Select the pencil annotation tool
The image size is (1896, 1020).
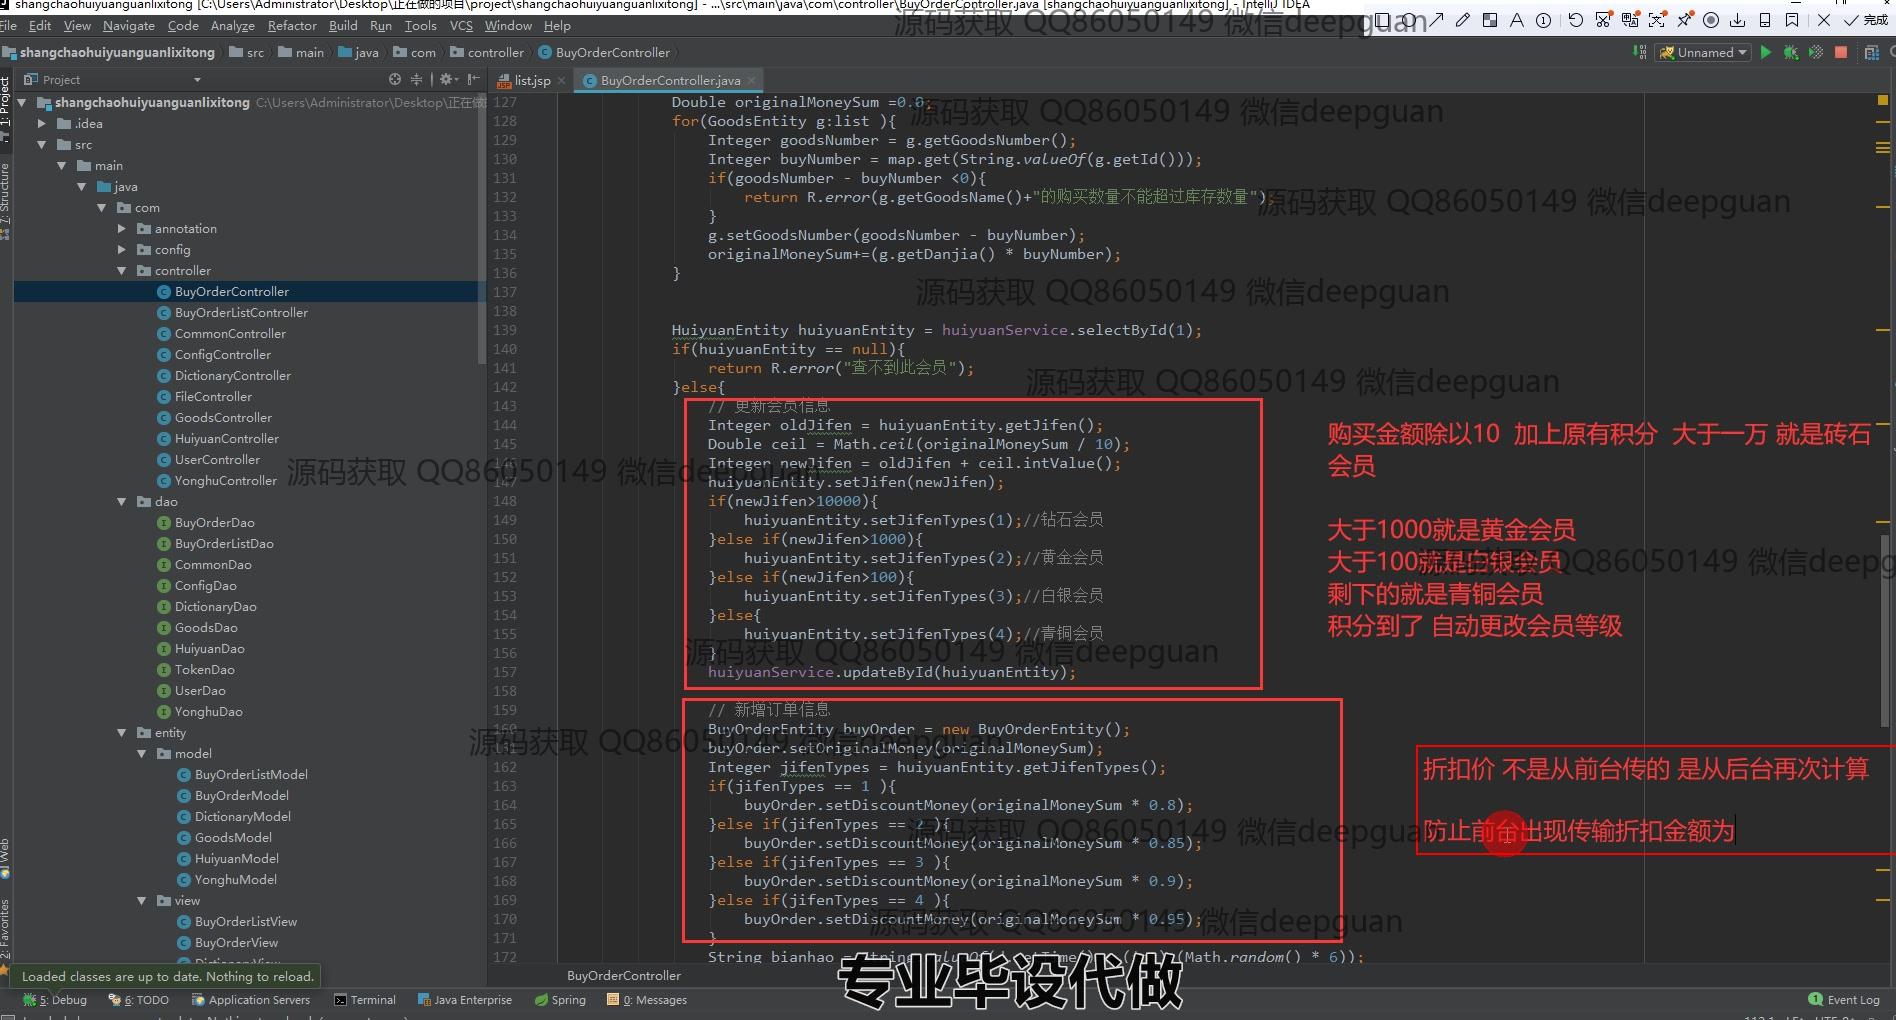pyautogui.click(x=1462, y=20)
